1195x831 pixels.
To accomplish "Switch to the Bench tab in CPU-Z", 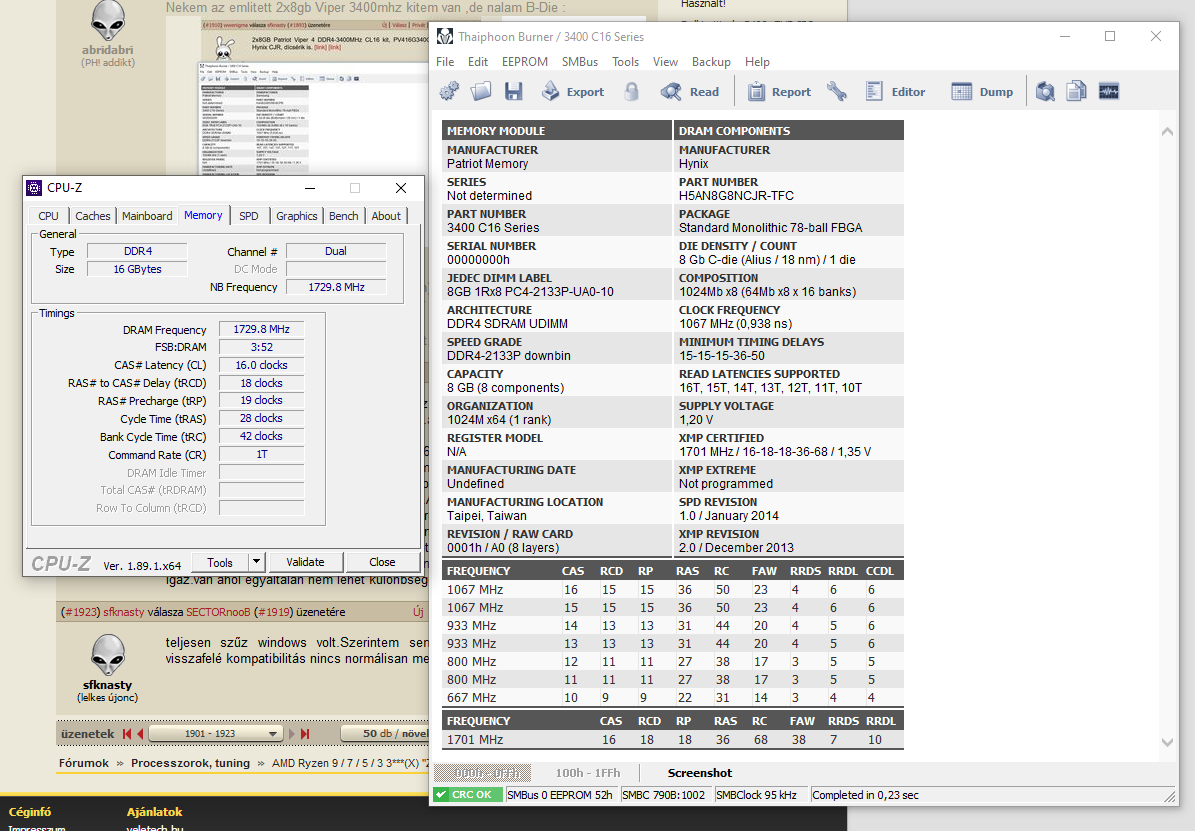I will point(344,216).
